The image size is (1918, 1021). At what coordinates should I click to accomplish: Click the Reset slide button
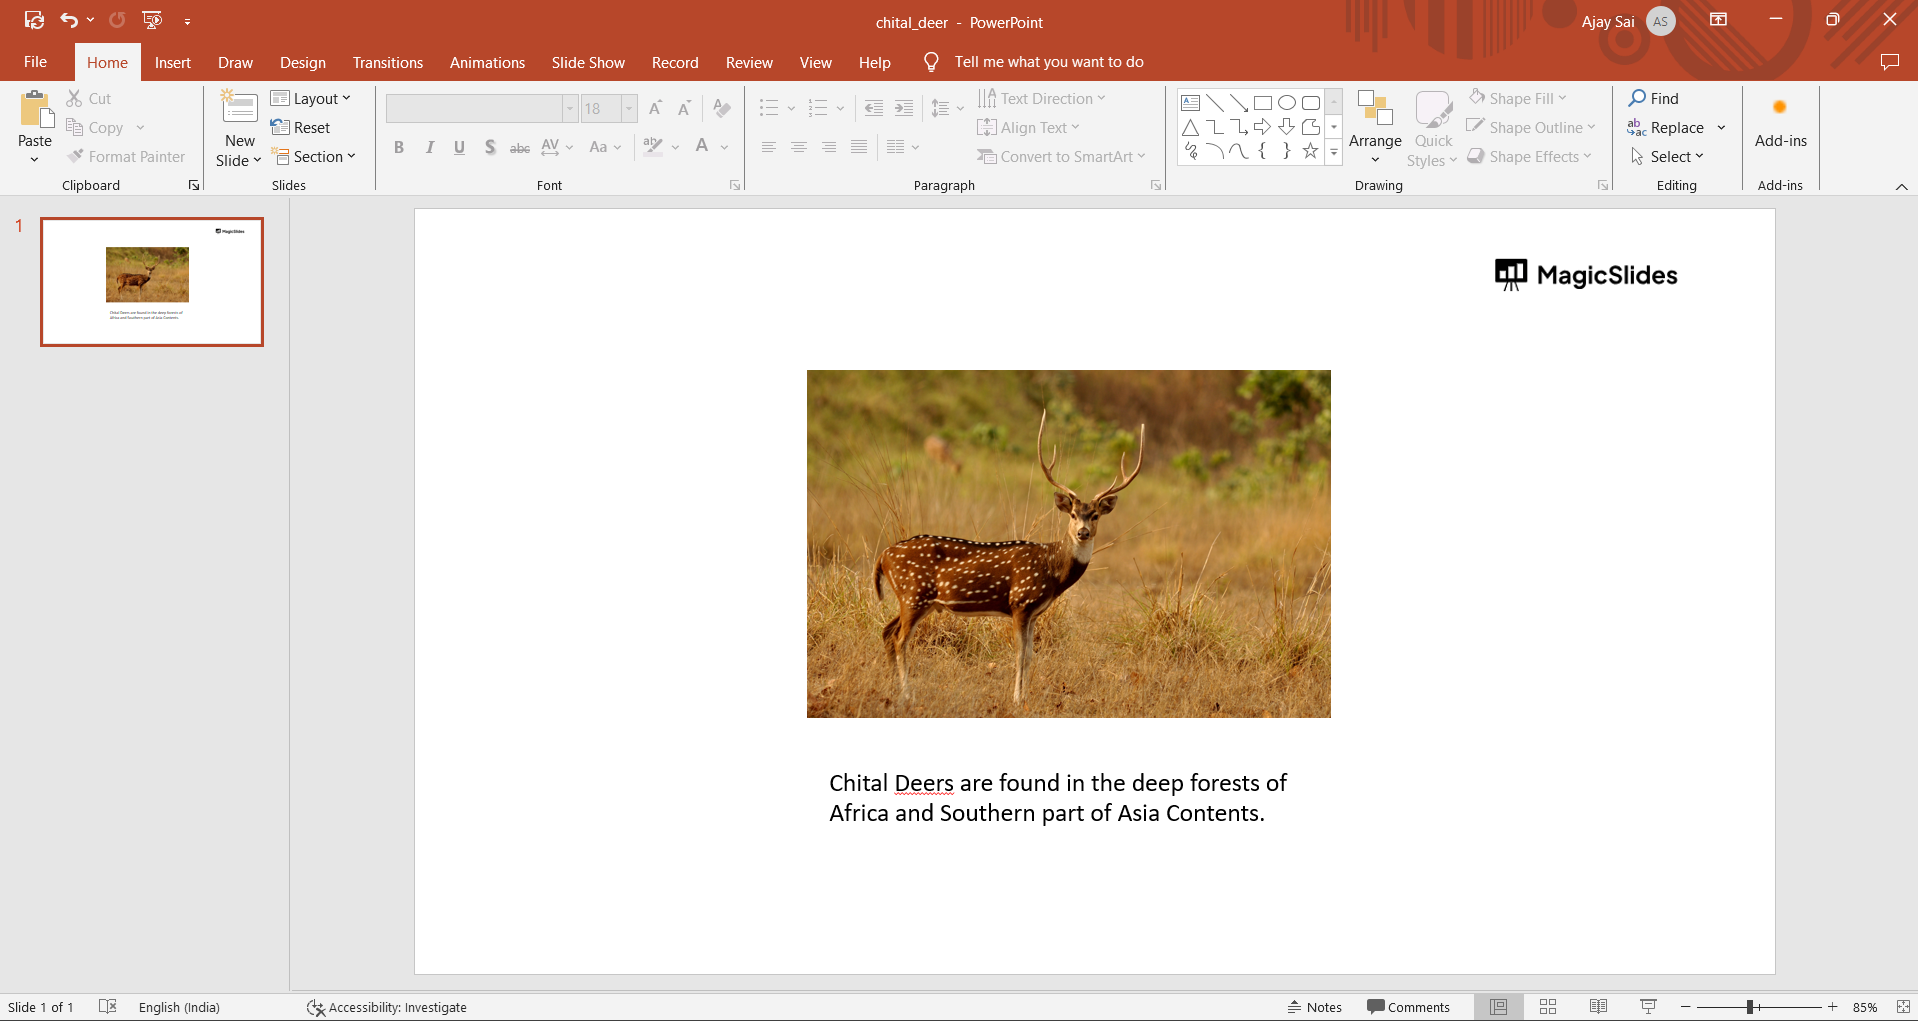(x=301, y=127)
